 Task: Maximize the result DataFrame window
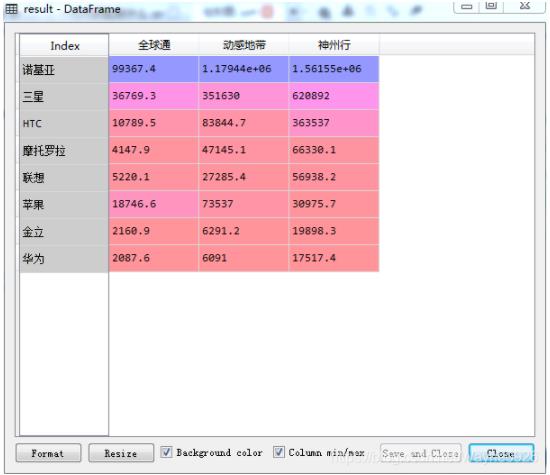pos(491,6)
